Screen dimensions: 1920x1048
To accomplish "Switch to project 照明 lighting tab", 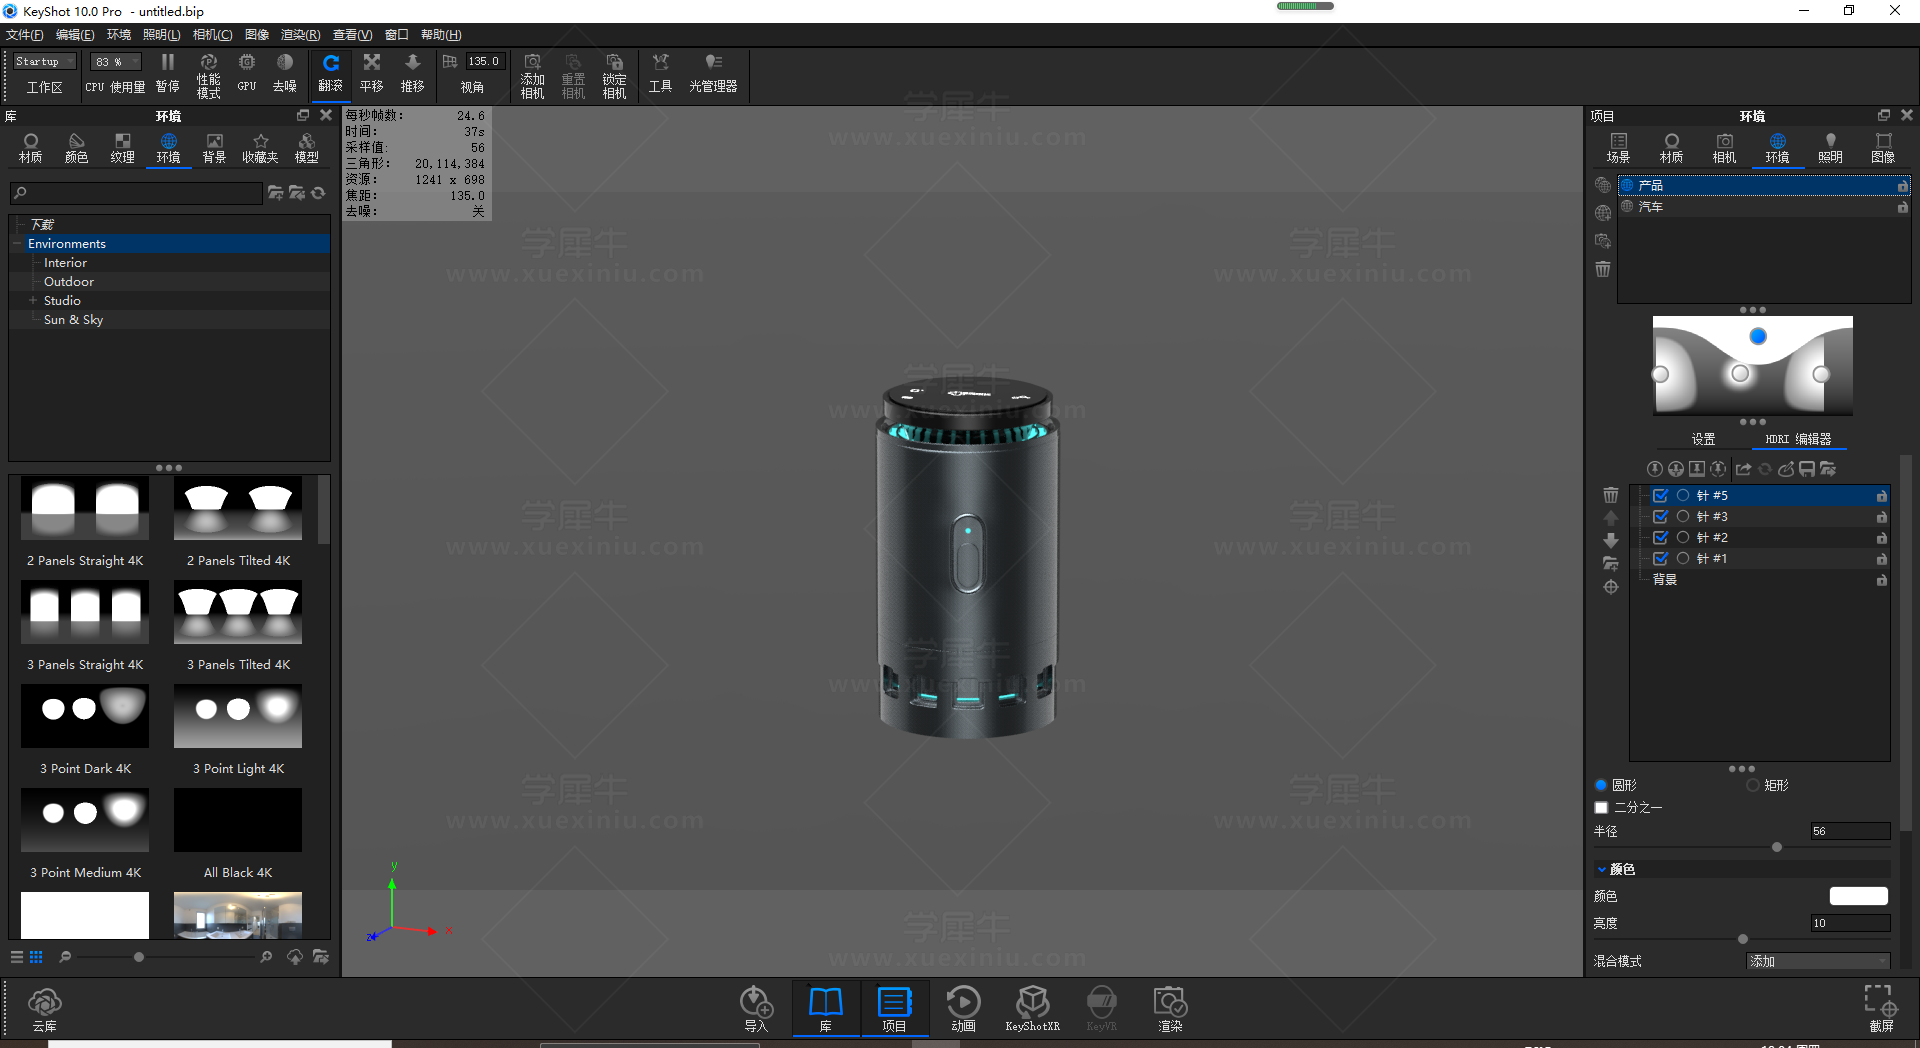I will click(x=1830, y=148).
